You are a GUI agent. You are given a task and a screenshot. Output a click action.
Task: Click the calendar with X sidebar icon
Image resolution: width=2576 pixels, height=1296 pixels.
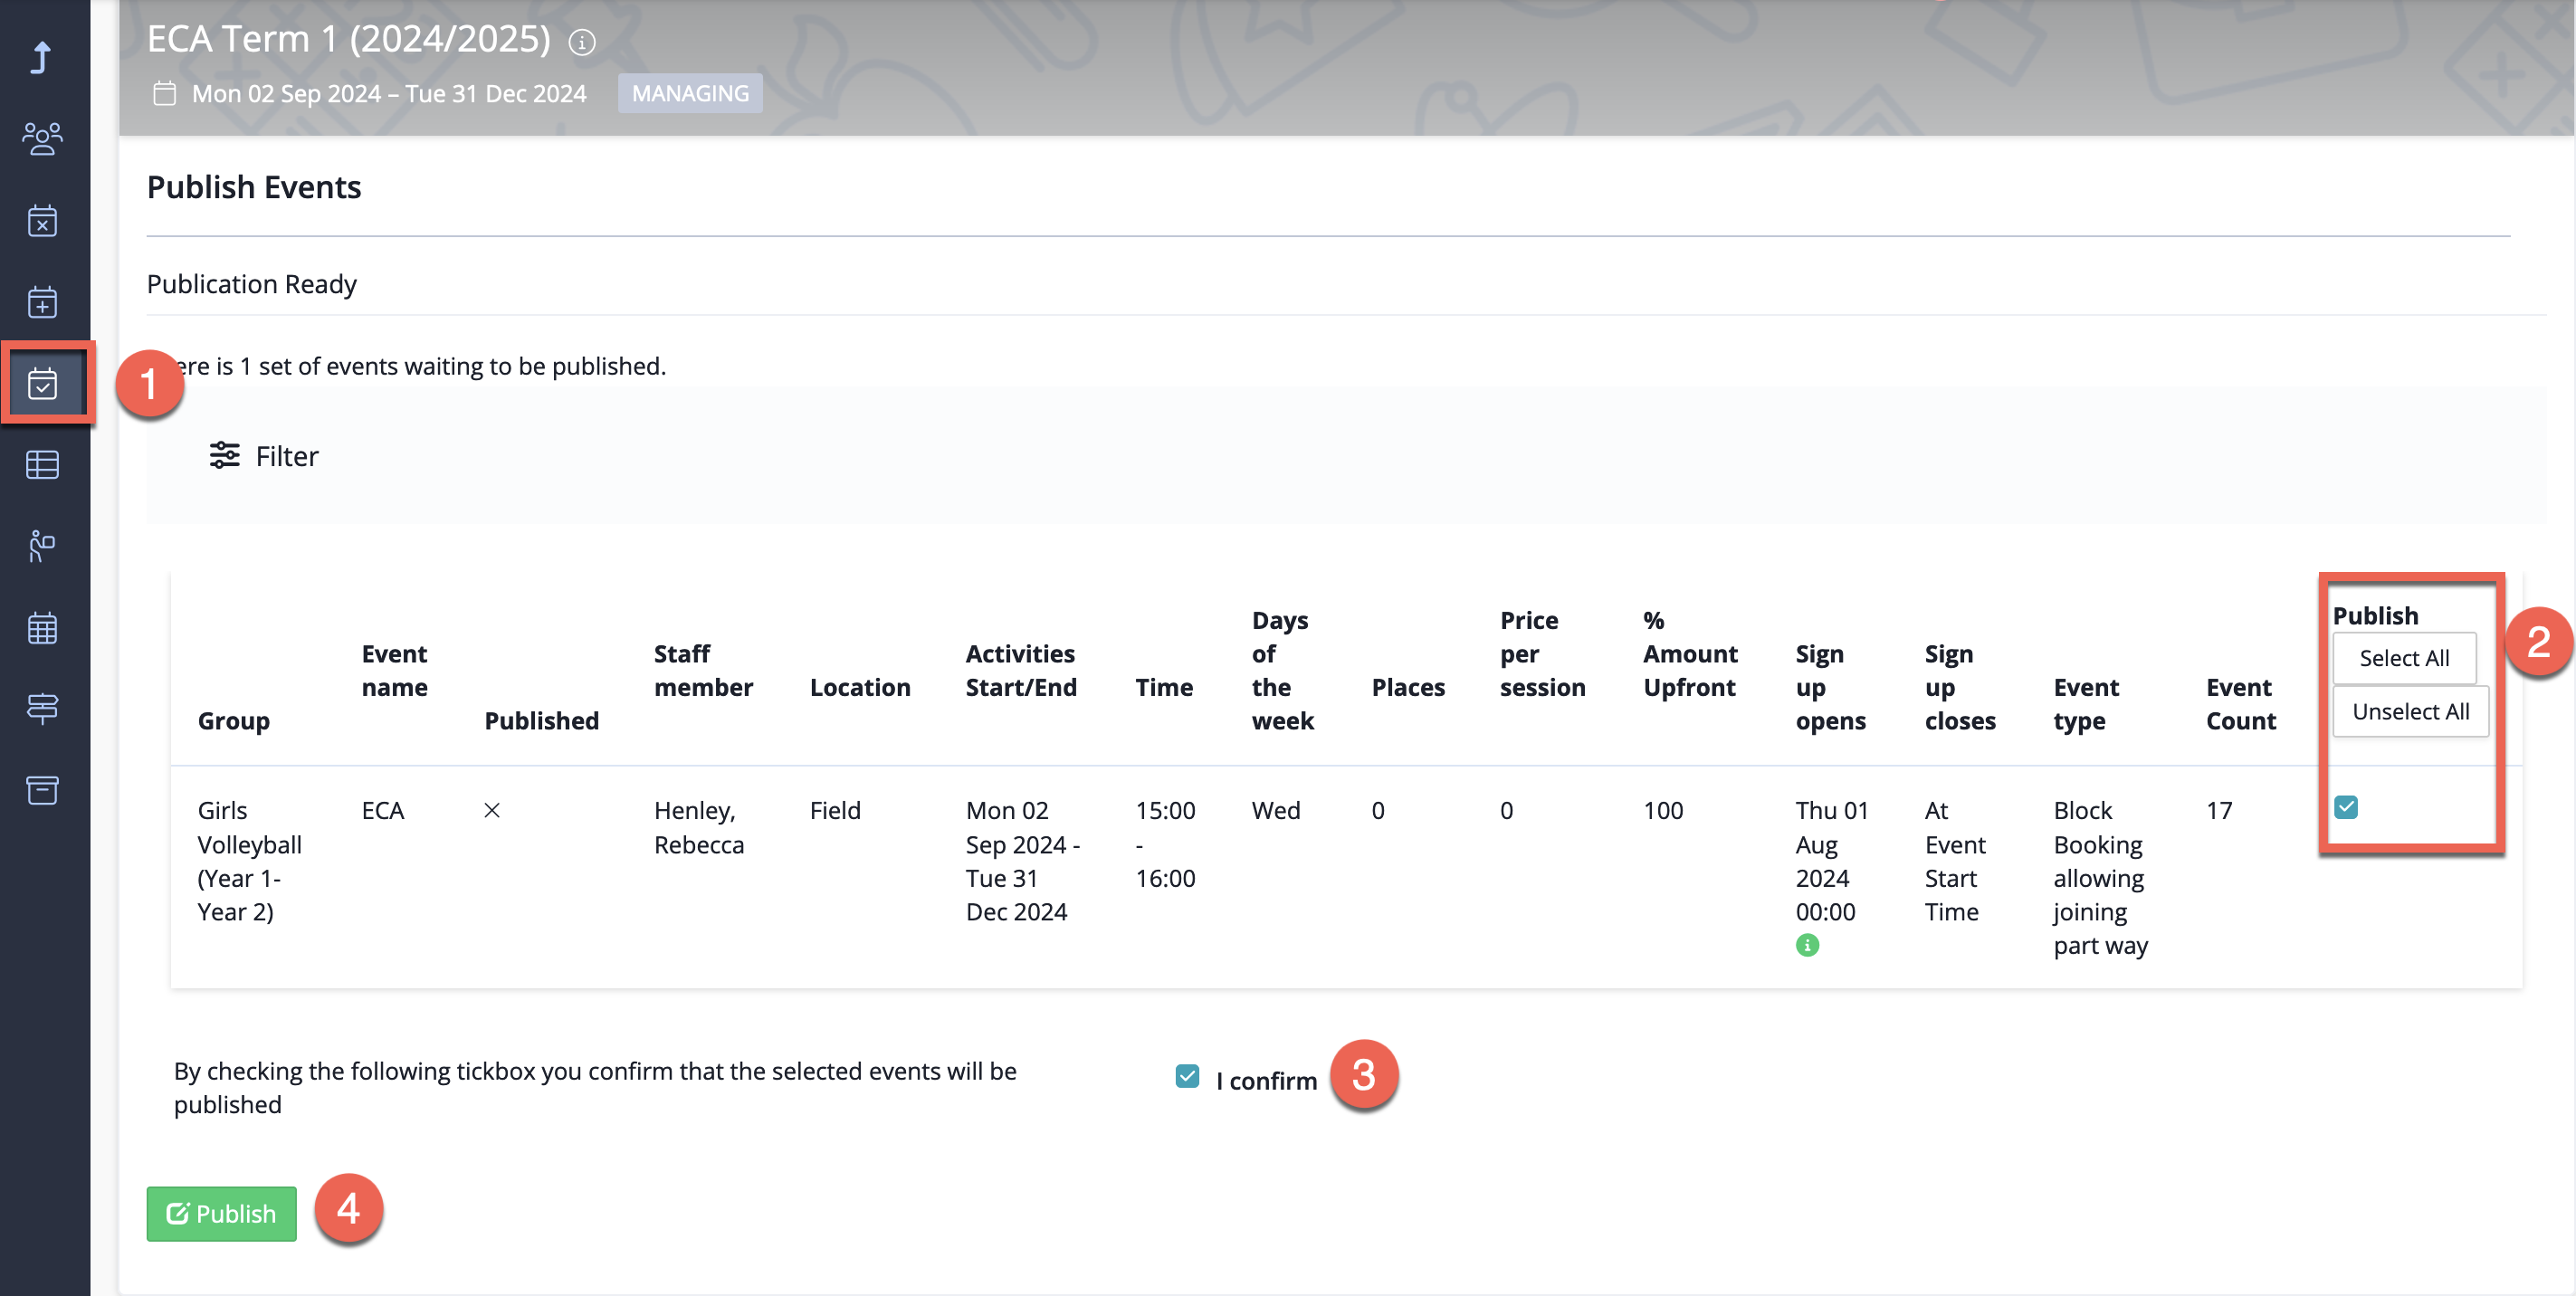pyautogui.click(x=42, y=221)
